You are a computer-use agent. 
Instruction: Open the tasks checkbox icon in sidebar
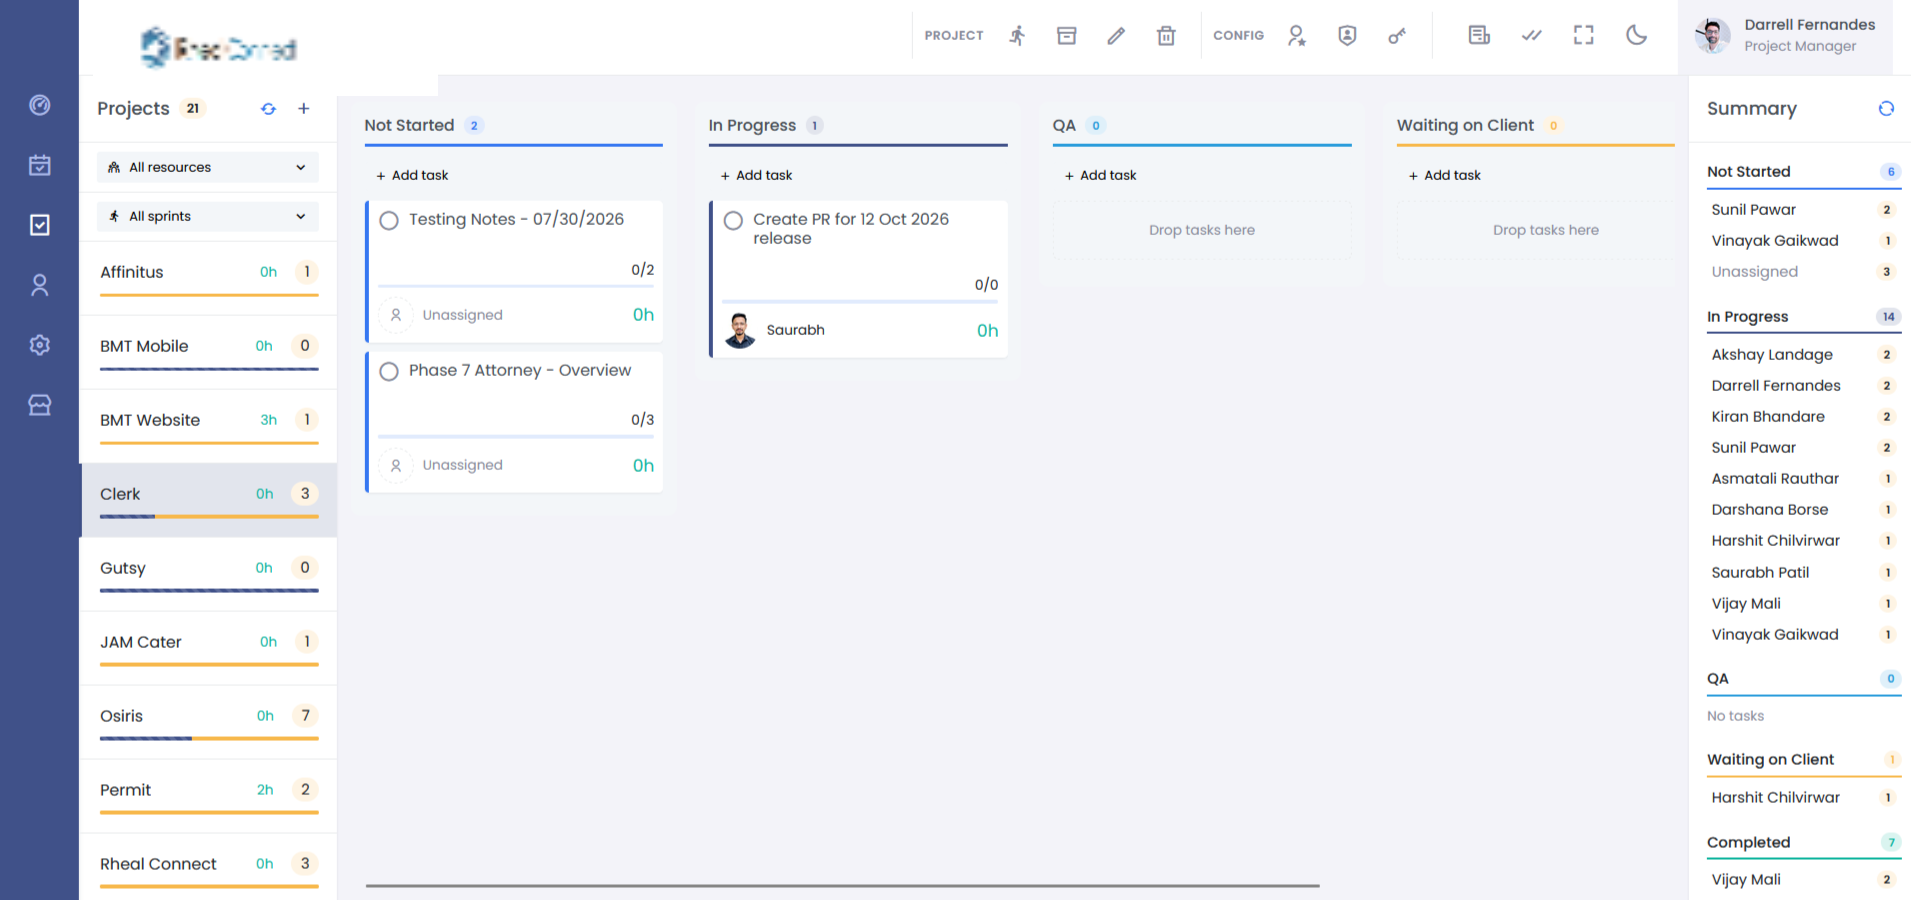(40, 225)
